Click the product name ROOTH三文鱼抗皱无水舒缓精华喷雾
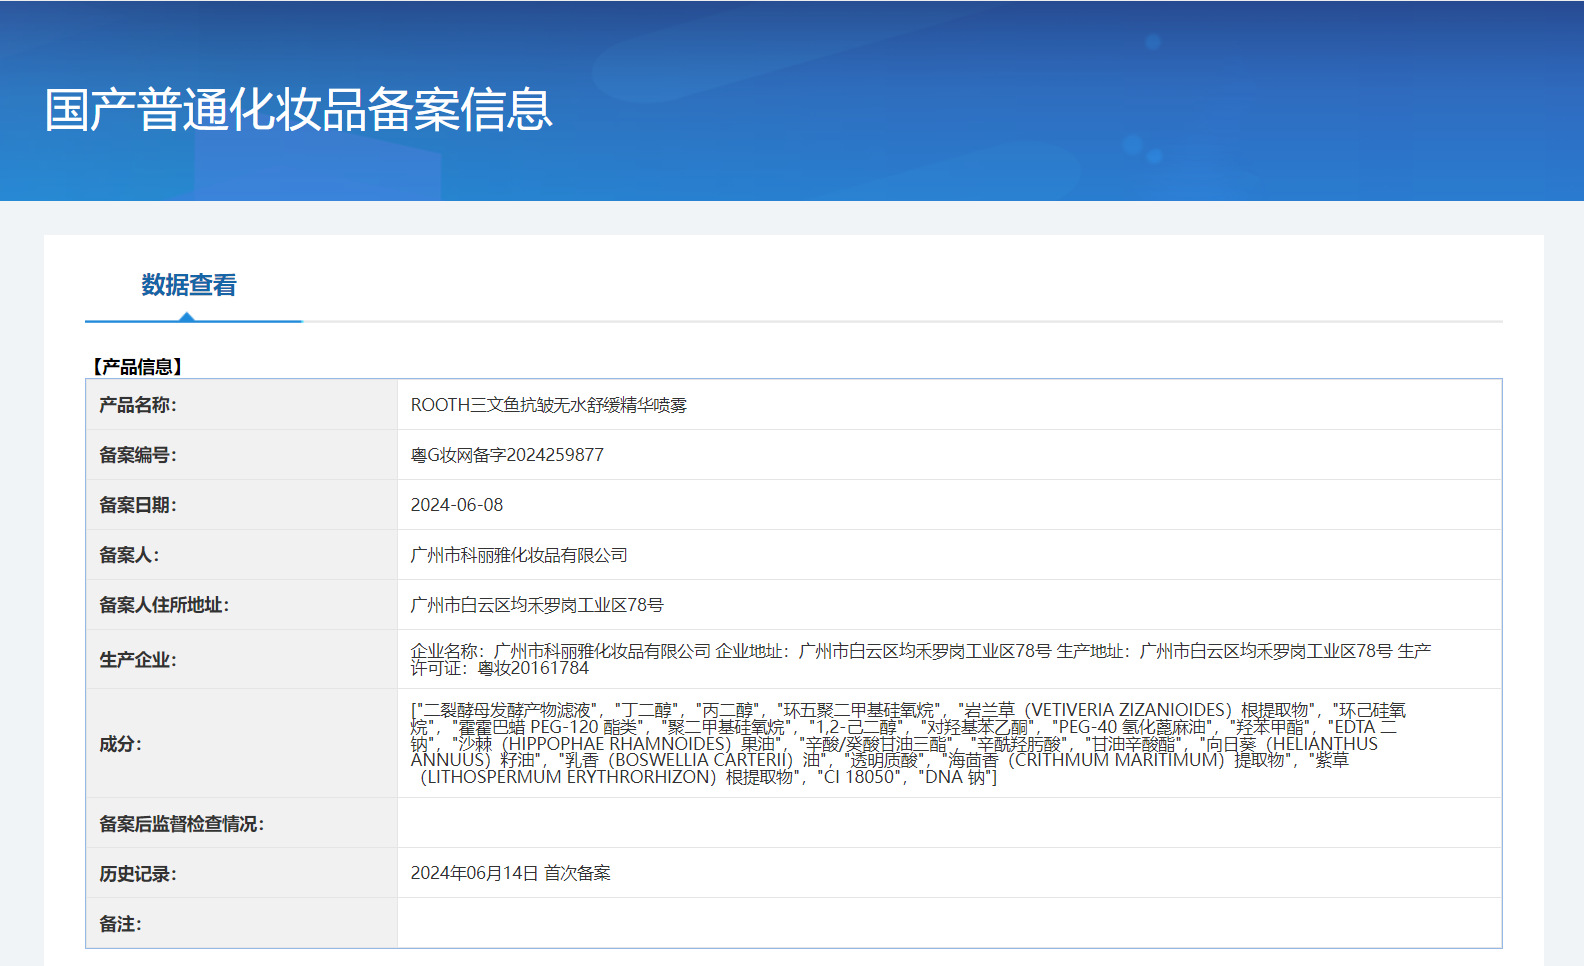 click(548, 405)
